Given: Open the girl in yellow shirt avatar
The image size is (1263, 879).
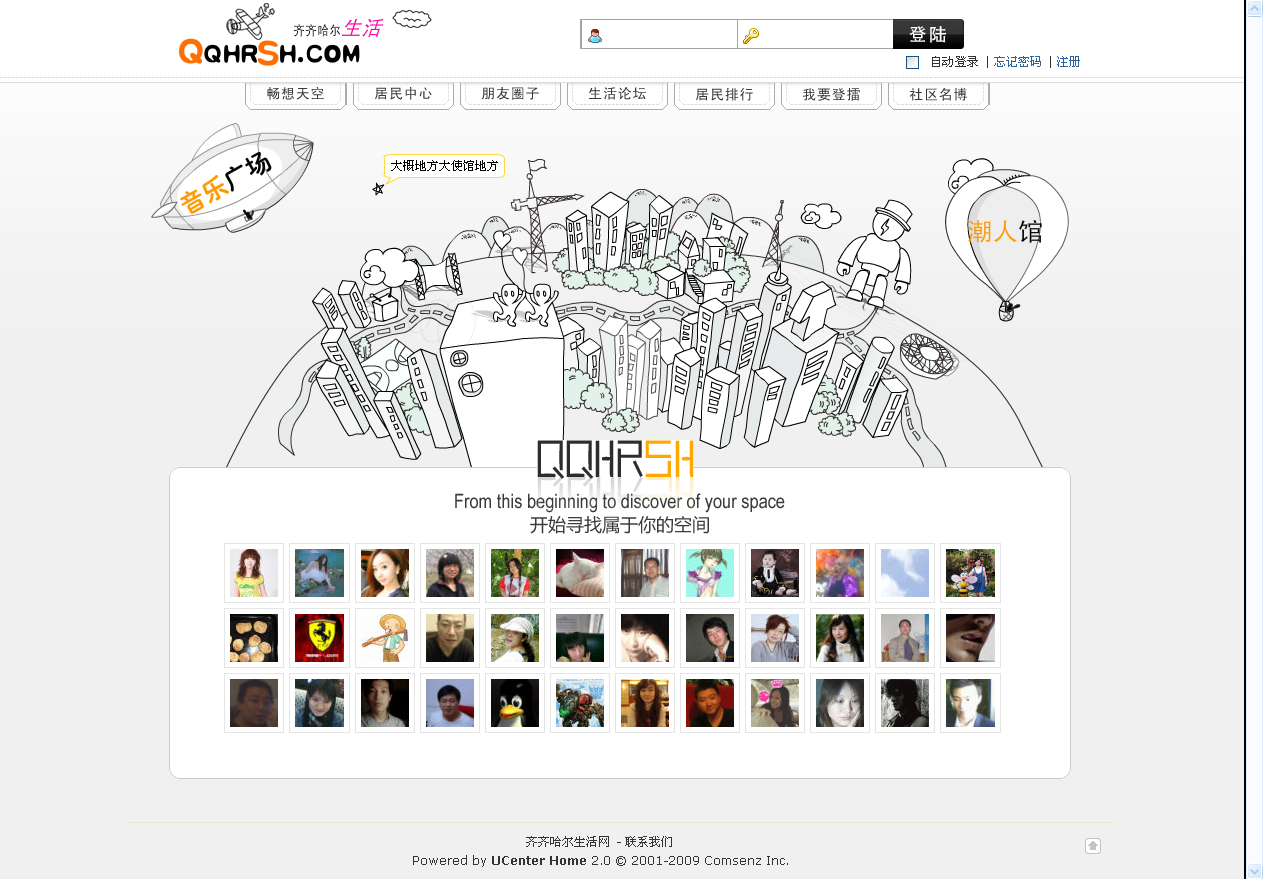Looking at the screenshot, I should [x=254, y=573].
